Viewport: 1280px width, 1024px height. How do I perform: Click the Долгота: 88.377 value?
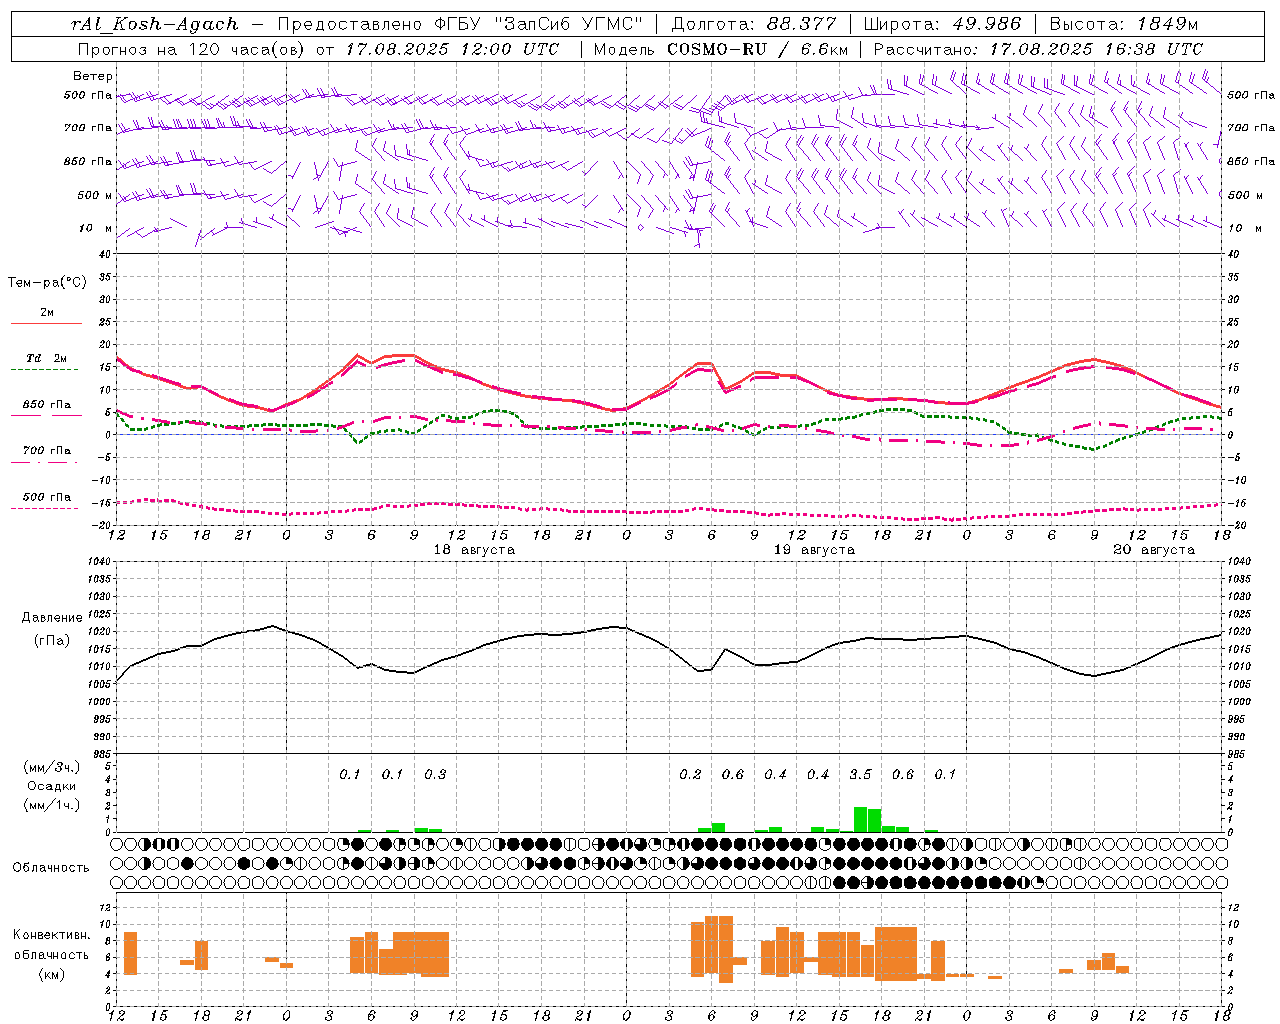pyautogui.click(x=754, y=24)
